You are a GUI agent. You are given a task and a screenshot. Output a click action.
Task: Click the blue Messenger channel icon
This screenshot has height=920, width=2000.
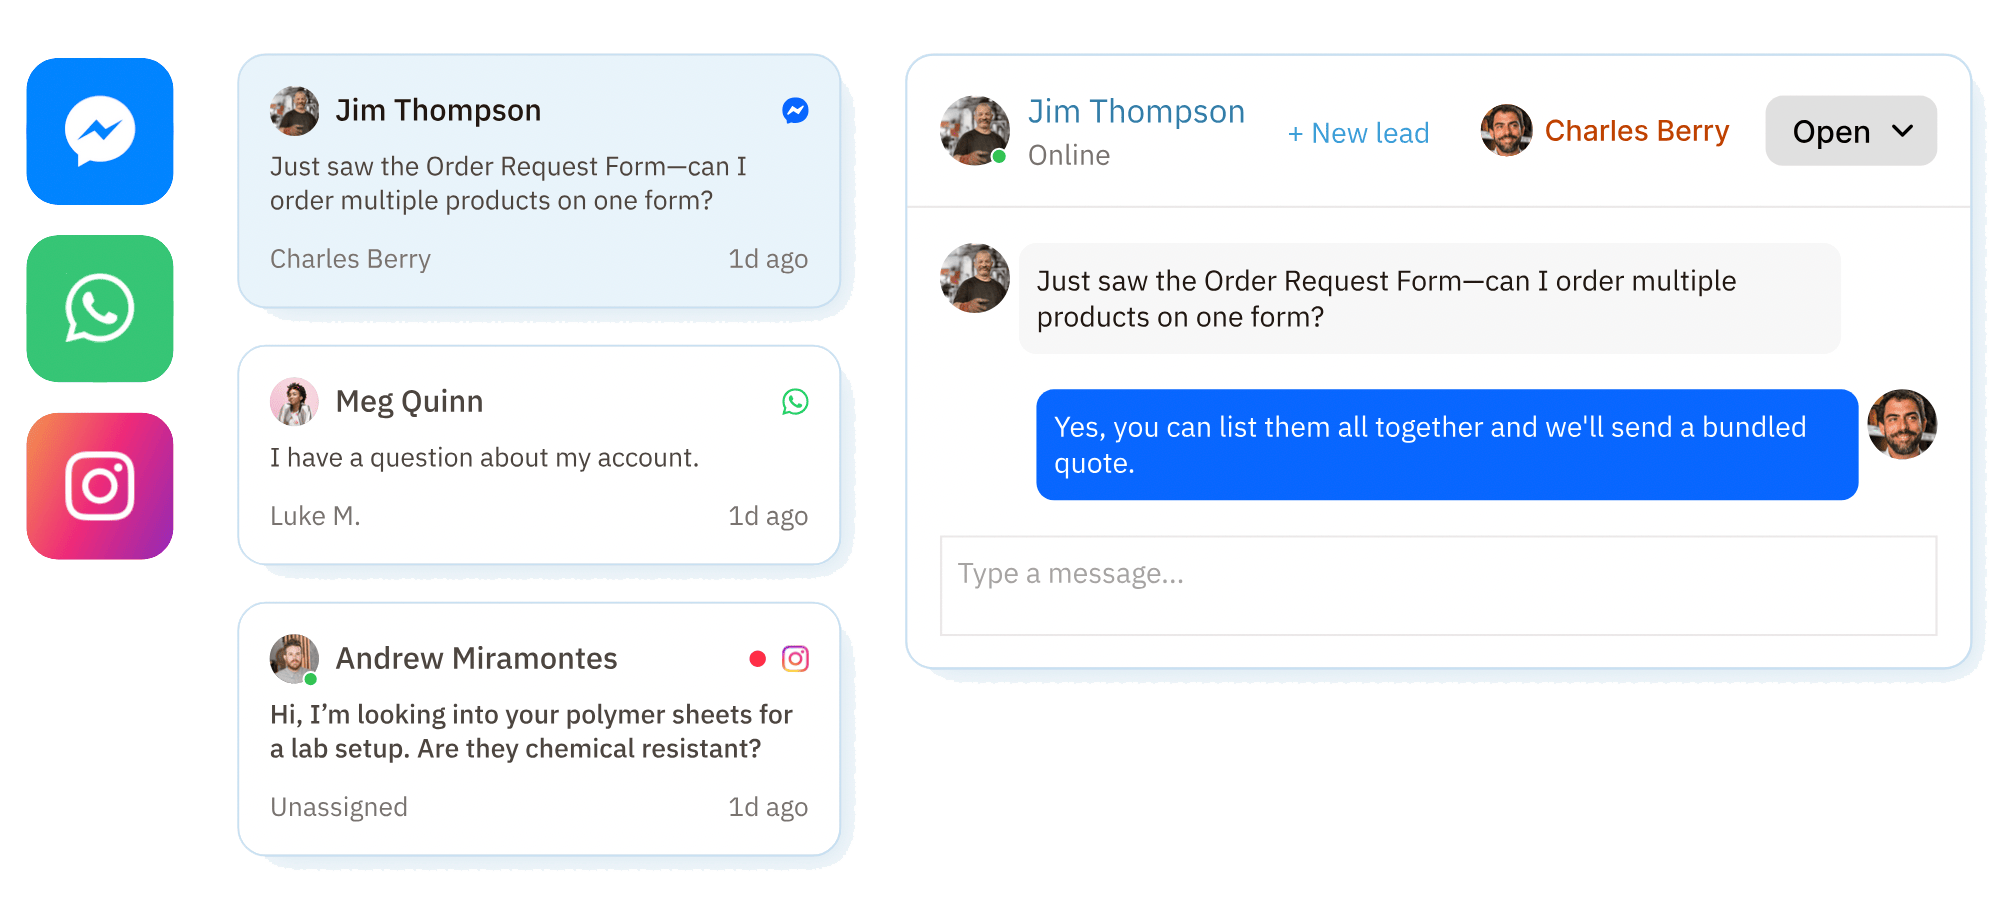click(100, 131)
